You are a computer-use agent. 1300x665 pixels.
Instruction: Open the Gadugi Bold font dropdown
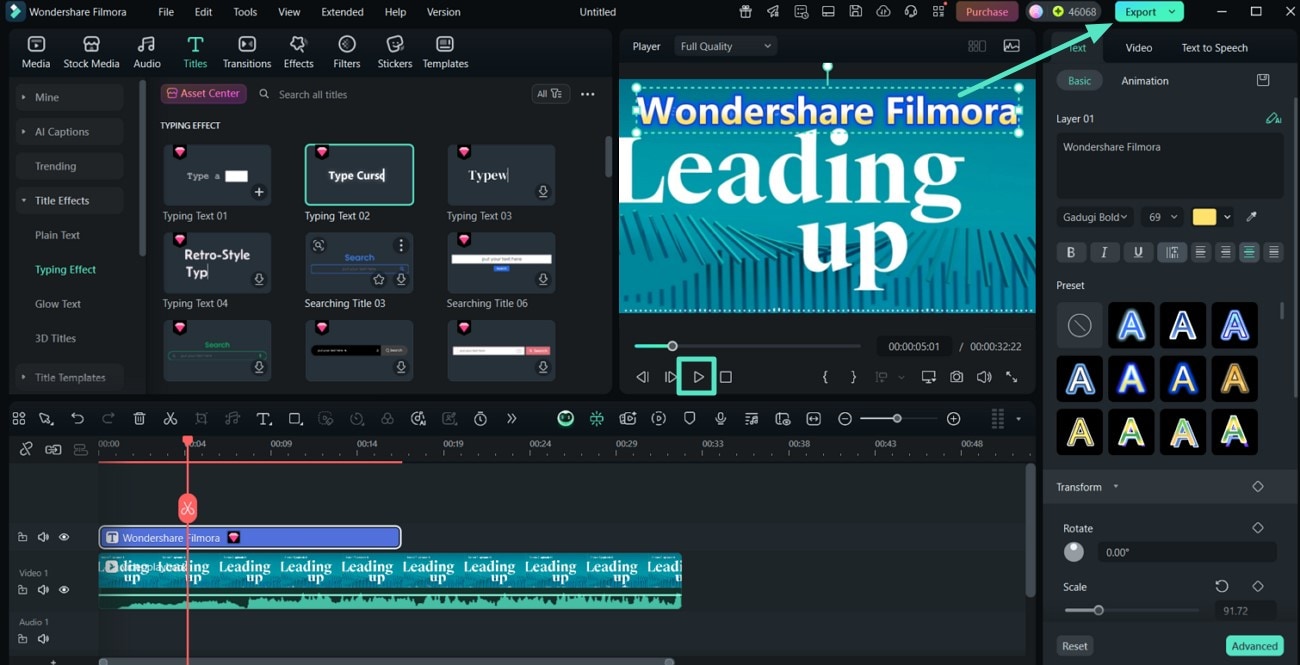(x=1095, y=217)
